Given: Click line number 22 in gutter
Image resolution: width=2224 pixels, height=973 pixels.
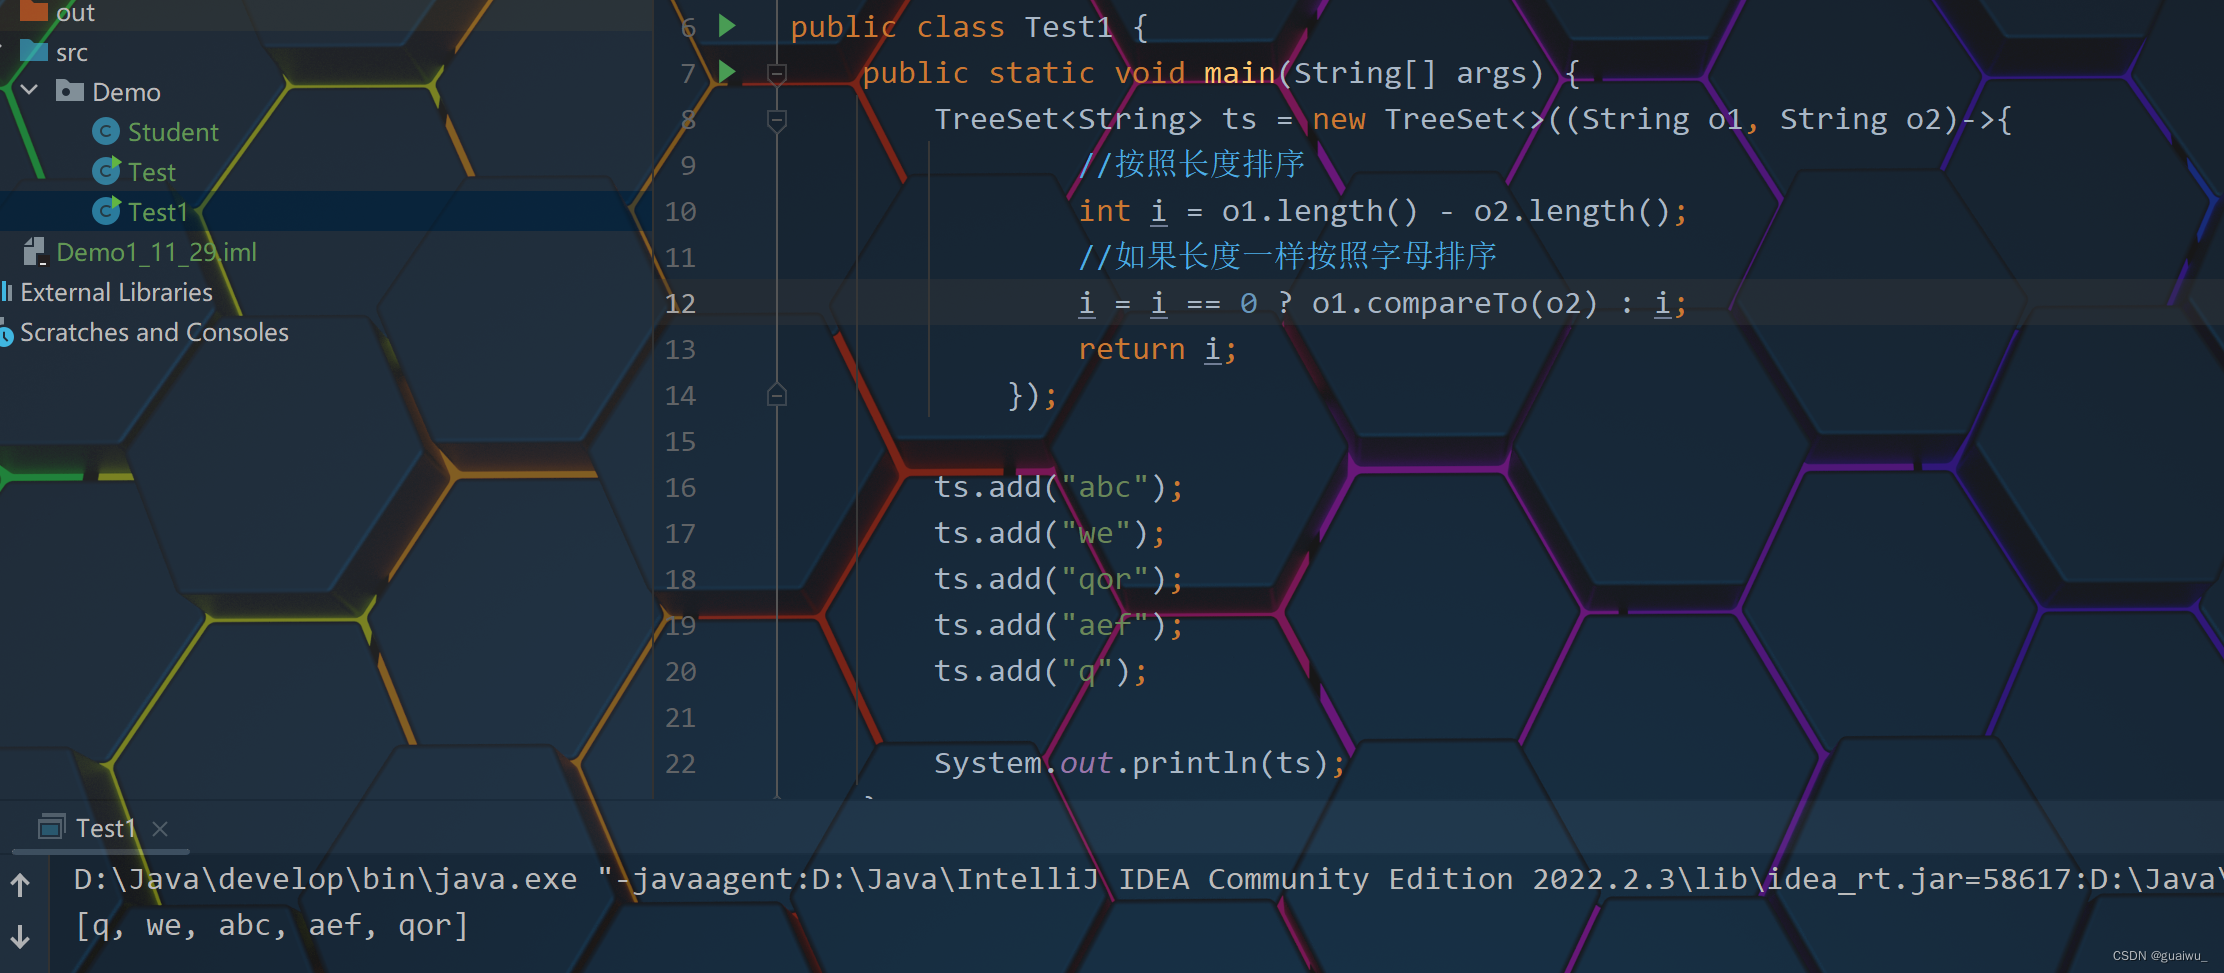Looking at the screenshot, I should click(x=680, y=763).
